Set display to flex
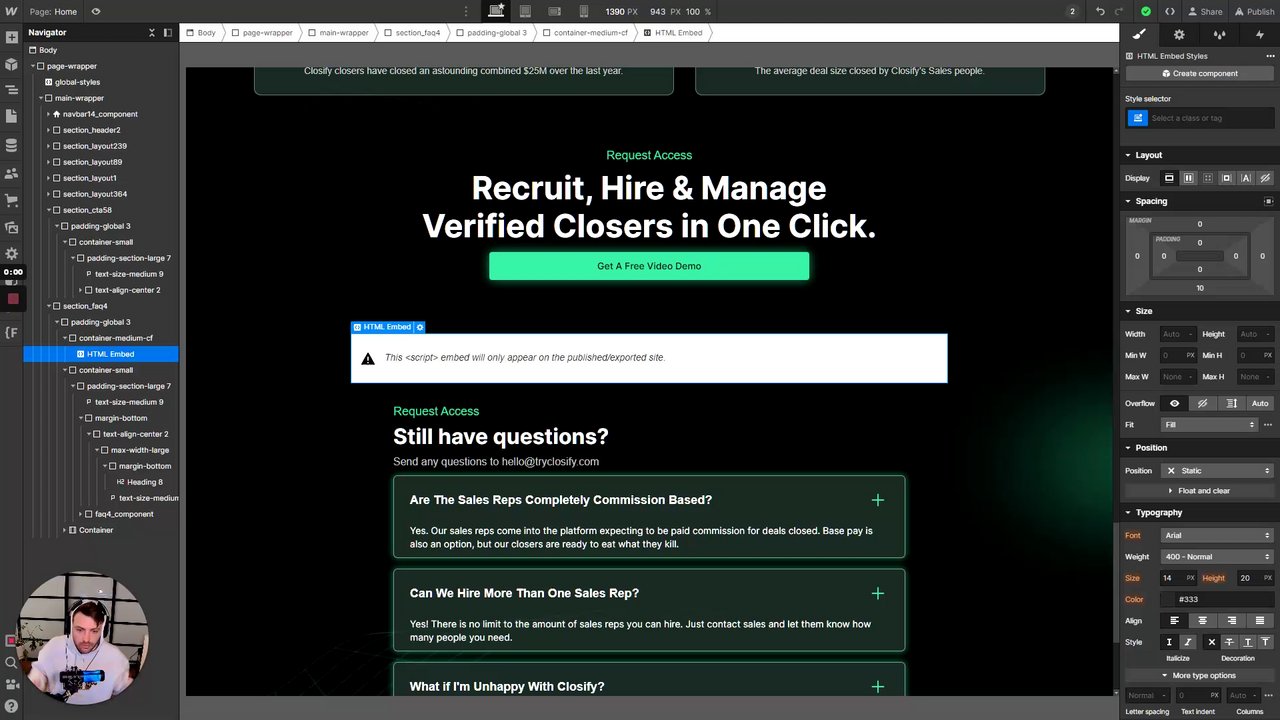 pos(1188,178)
